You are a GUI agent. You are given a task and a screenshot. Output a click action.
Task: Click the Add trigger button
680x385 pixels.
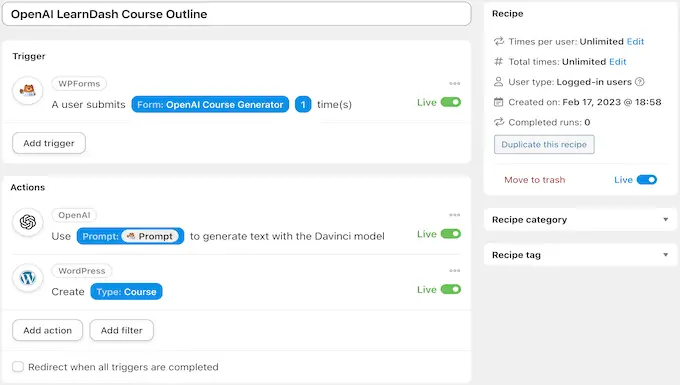click(49, 143)
